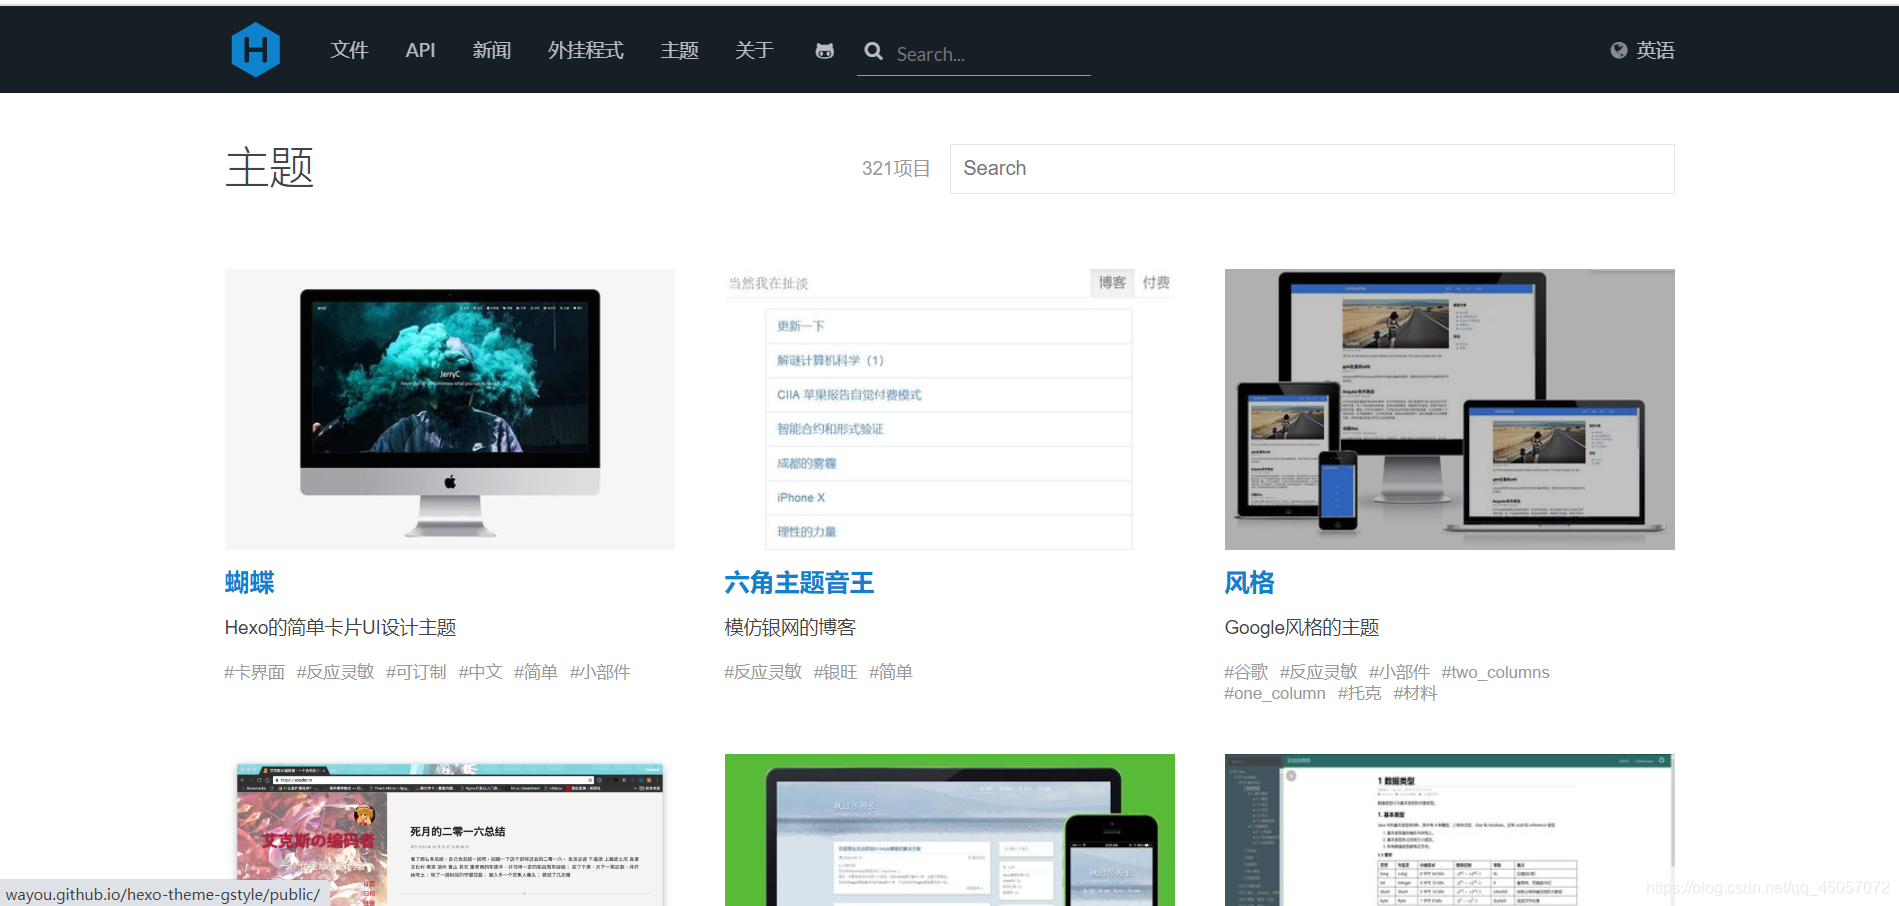Click the Hexo logo icon
1899x906 pixels.
click(x=255, y=49)
